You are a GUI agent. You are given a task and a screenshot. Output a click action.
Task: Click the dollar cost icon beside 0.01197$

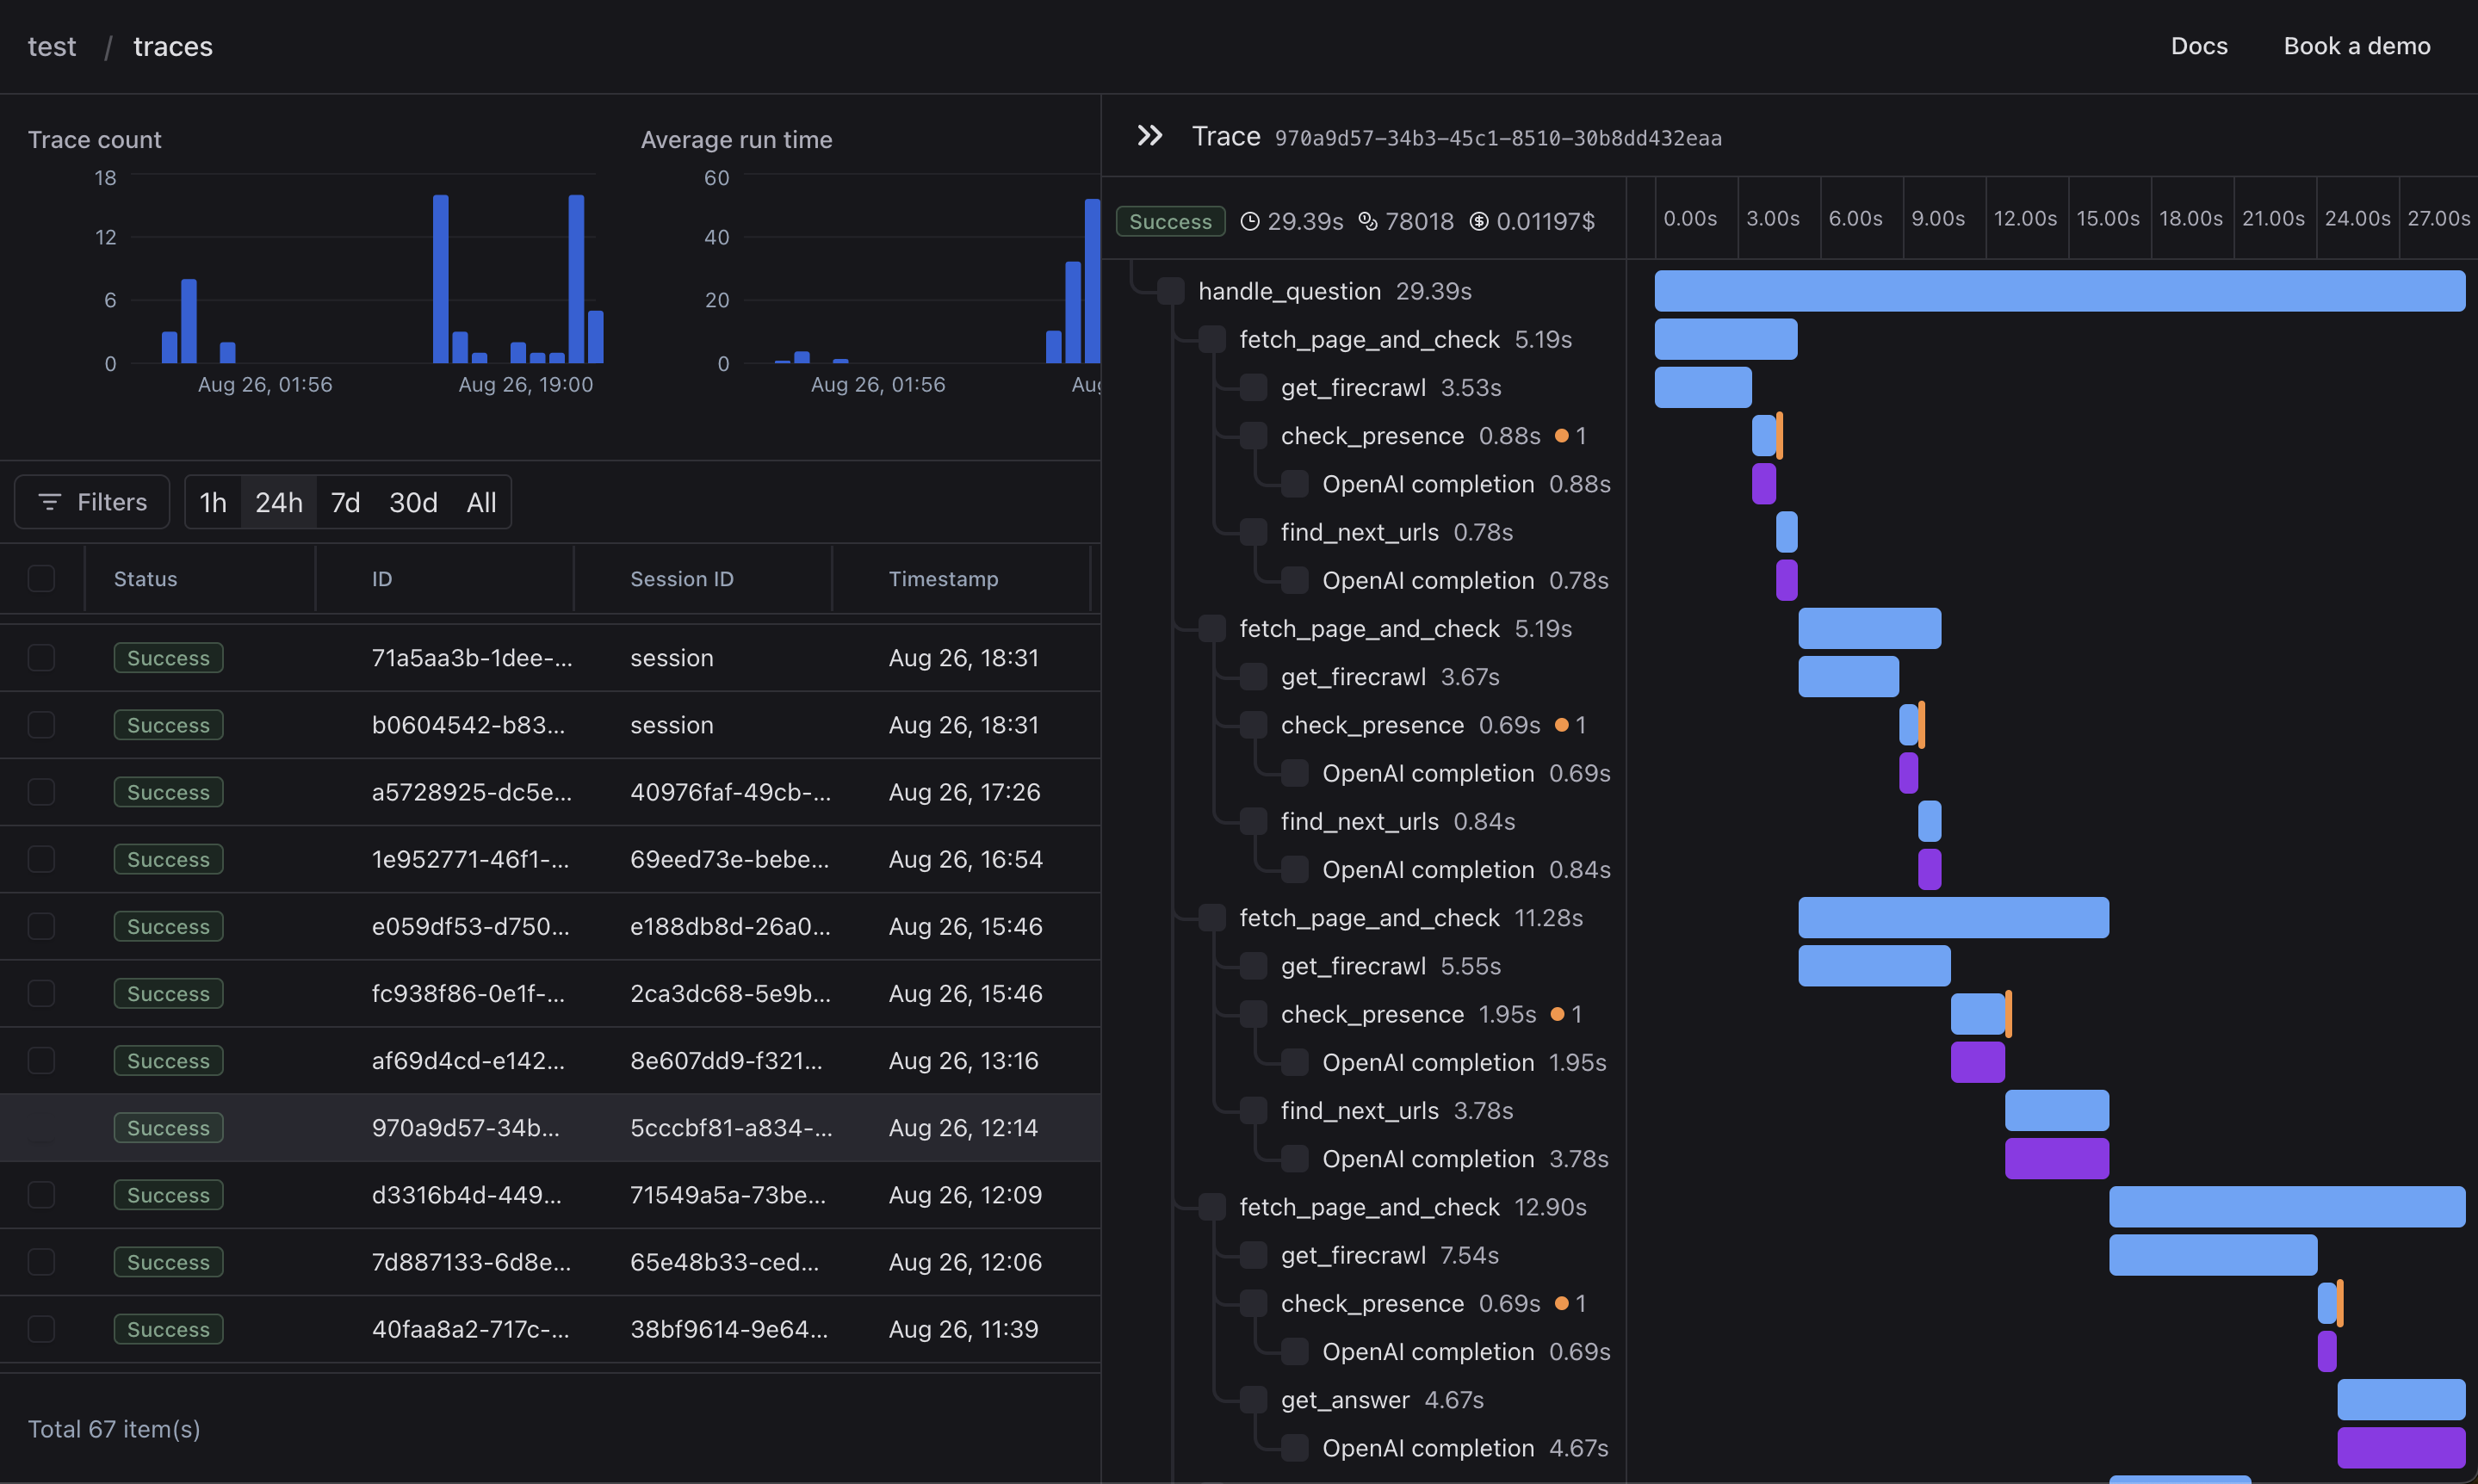coord(1478,221)
